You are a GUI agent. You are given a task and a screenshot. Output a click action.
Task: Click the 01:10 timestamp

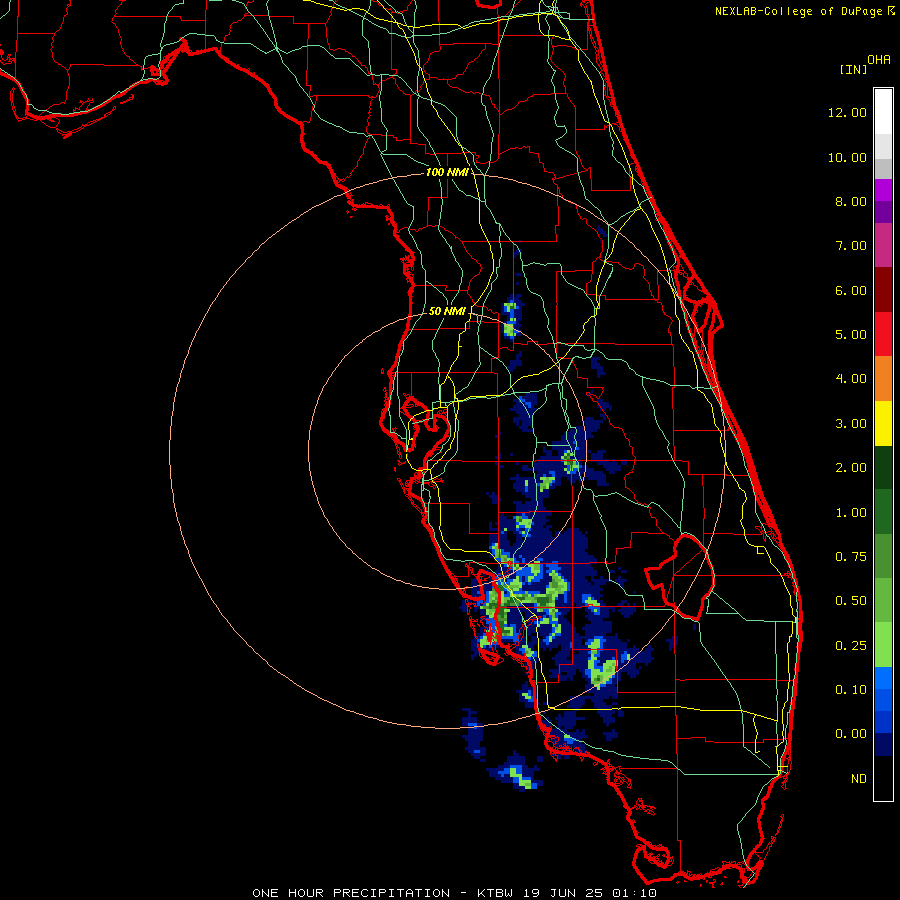click(x=634, y=893)
